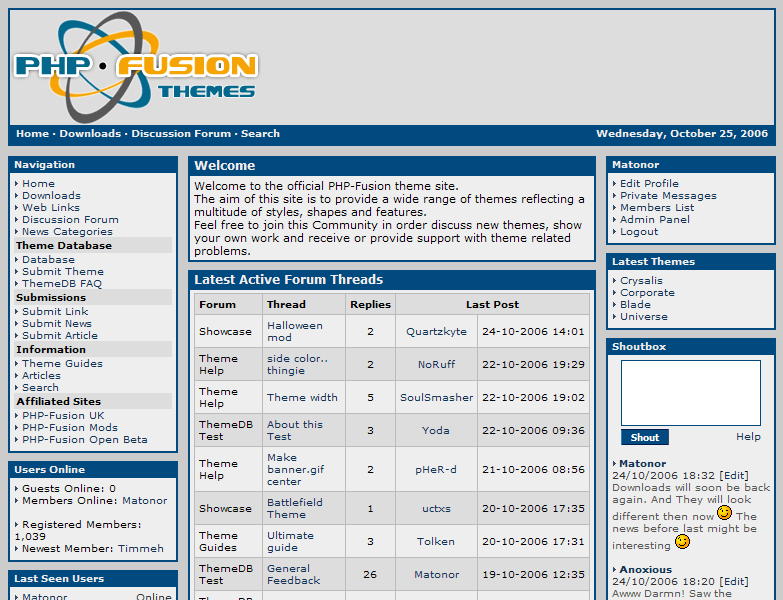Open last poster uctxs's profile
This screenshot has height=600, width=783.
pos(436,508)
